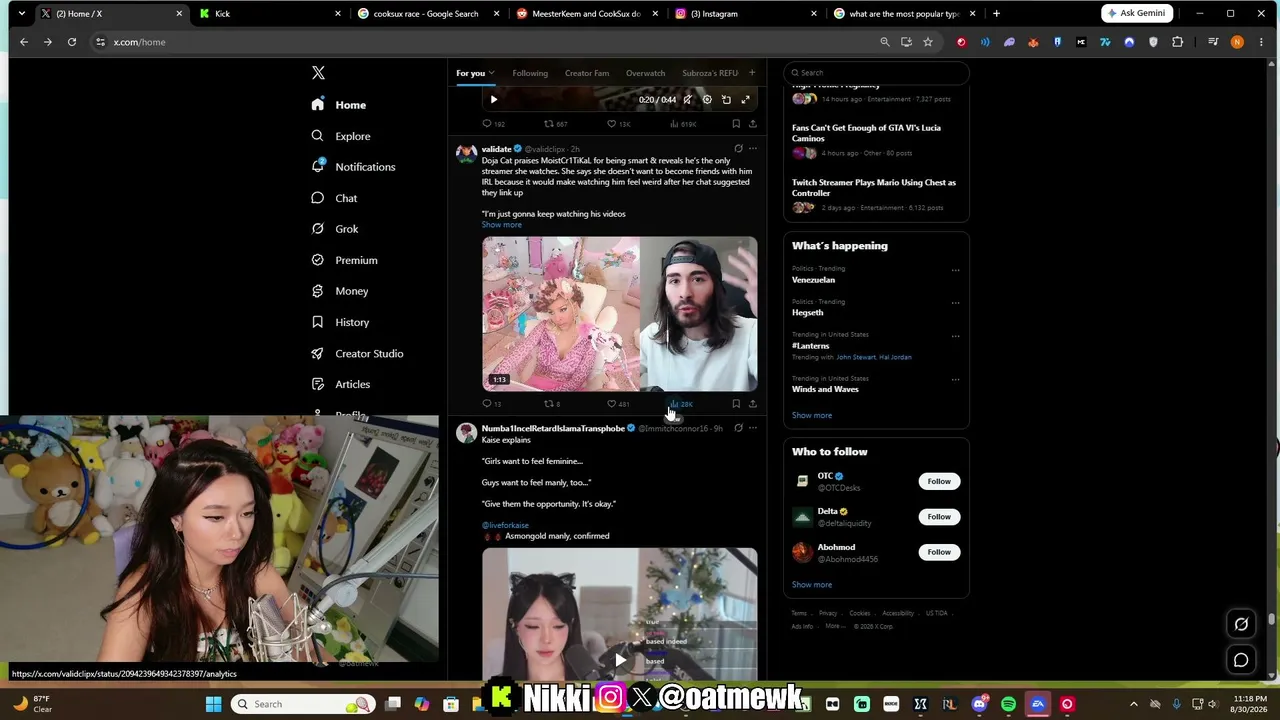Click the Chrome address bar showing x.com/home
This screenshot has height=720, width=1280.
480,42
